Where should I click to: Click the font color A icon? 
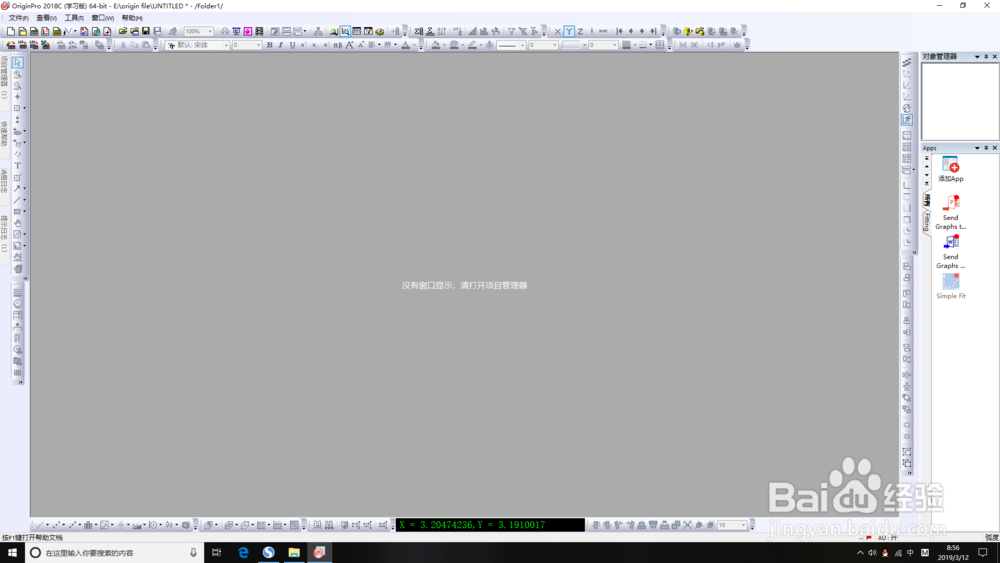[x=406, y=45]
